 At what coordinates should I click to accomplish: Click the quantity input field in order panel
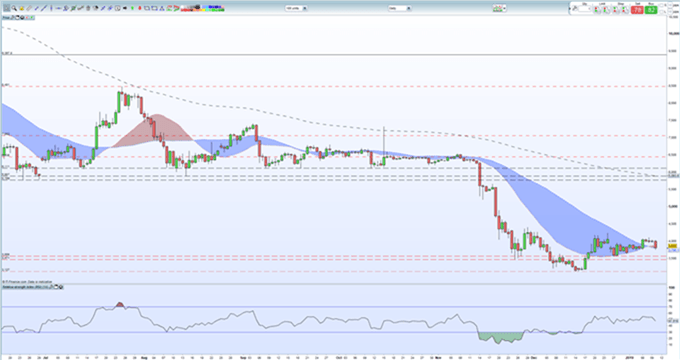(x=584, y=9)
